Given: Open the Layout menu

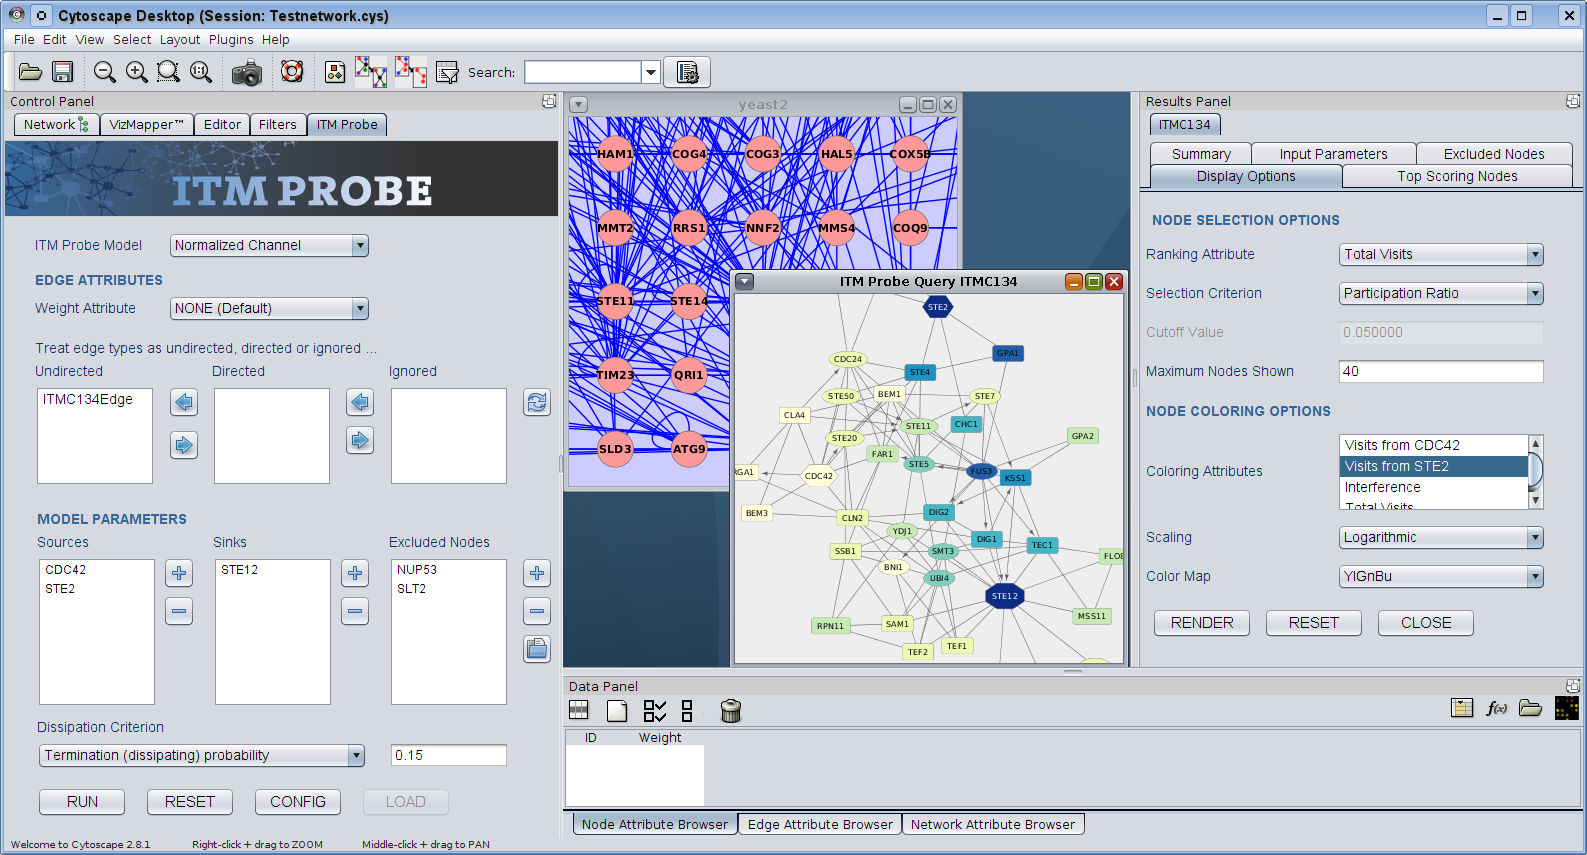Looking at the screenshot, I should (x=180, y=39).
